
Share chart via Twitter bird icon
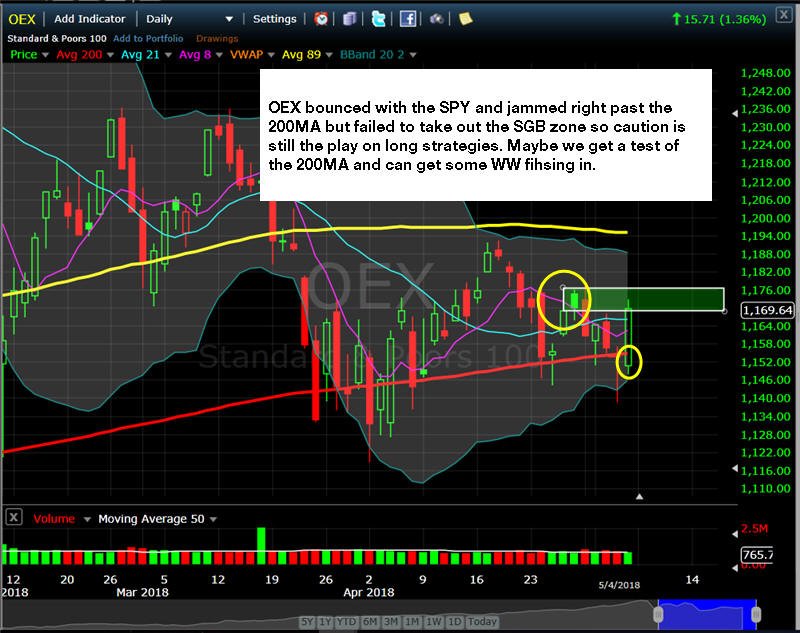coord(378,19)
